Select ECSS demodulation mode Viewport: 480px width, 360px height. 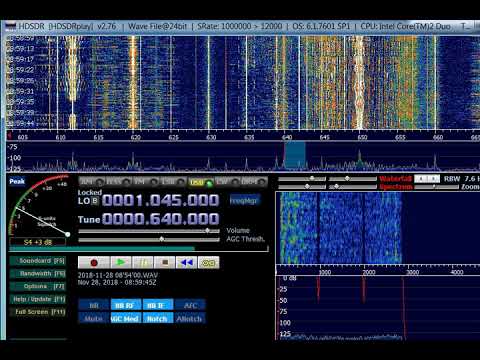[118, 182]
